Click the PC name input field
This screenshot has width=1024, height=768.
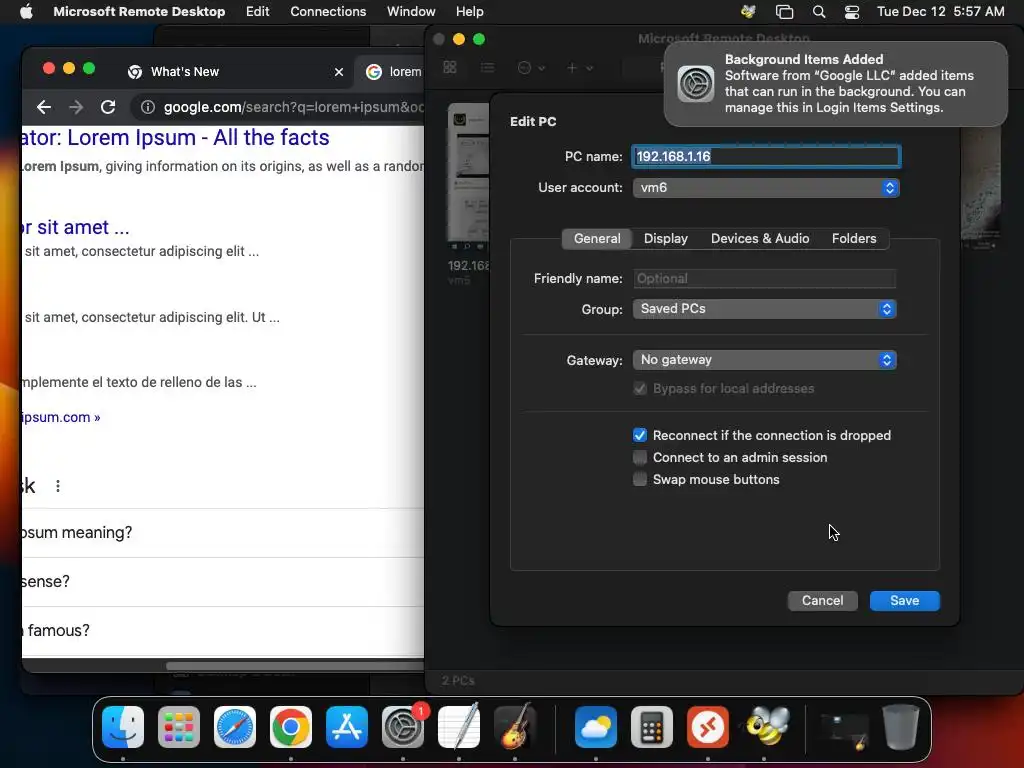766,156
